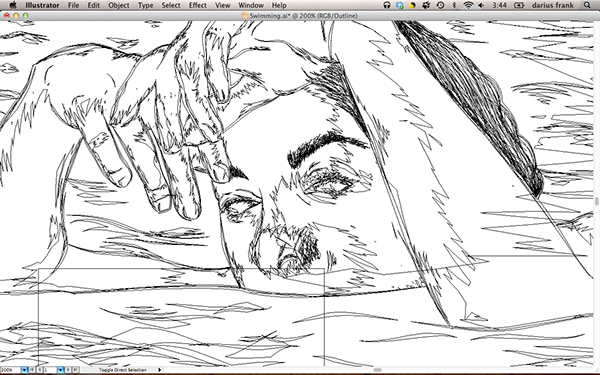This screenshot has height=375, width=600.
Task: Click the horizontal scrollbar thumb
Action: [377, 370]
